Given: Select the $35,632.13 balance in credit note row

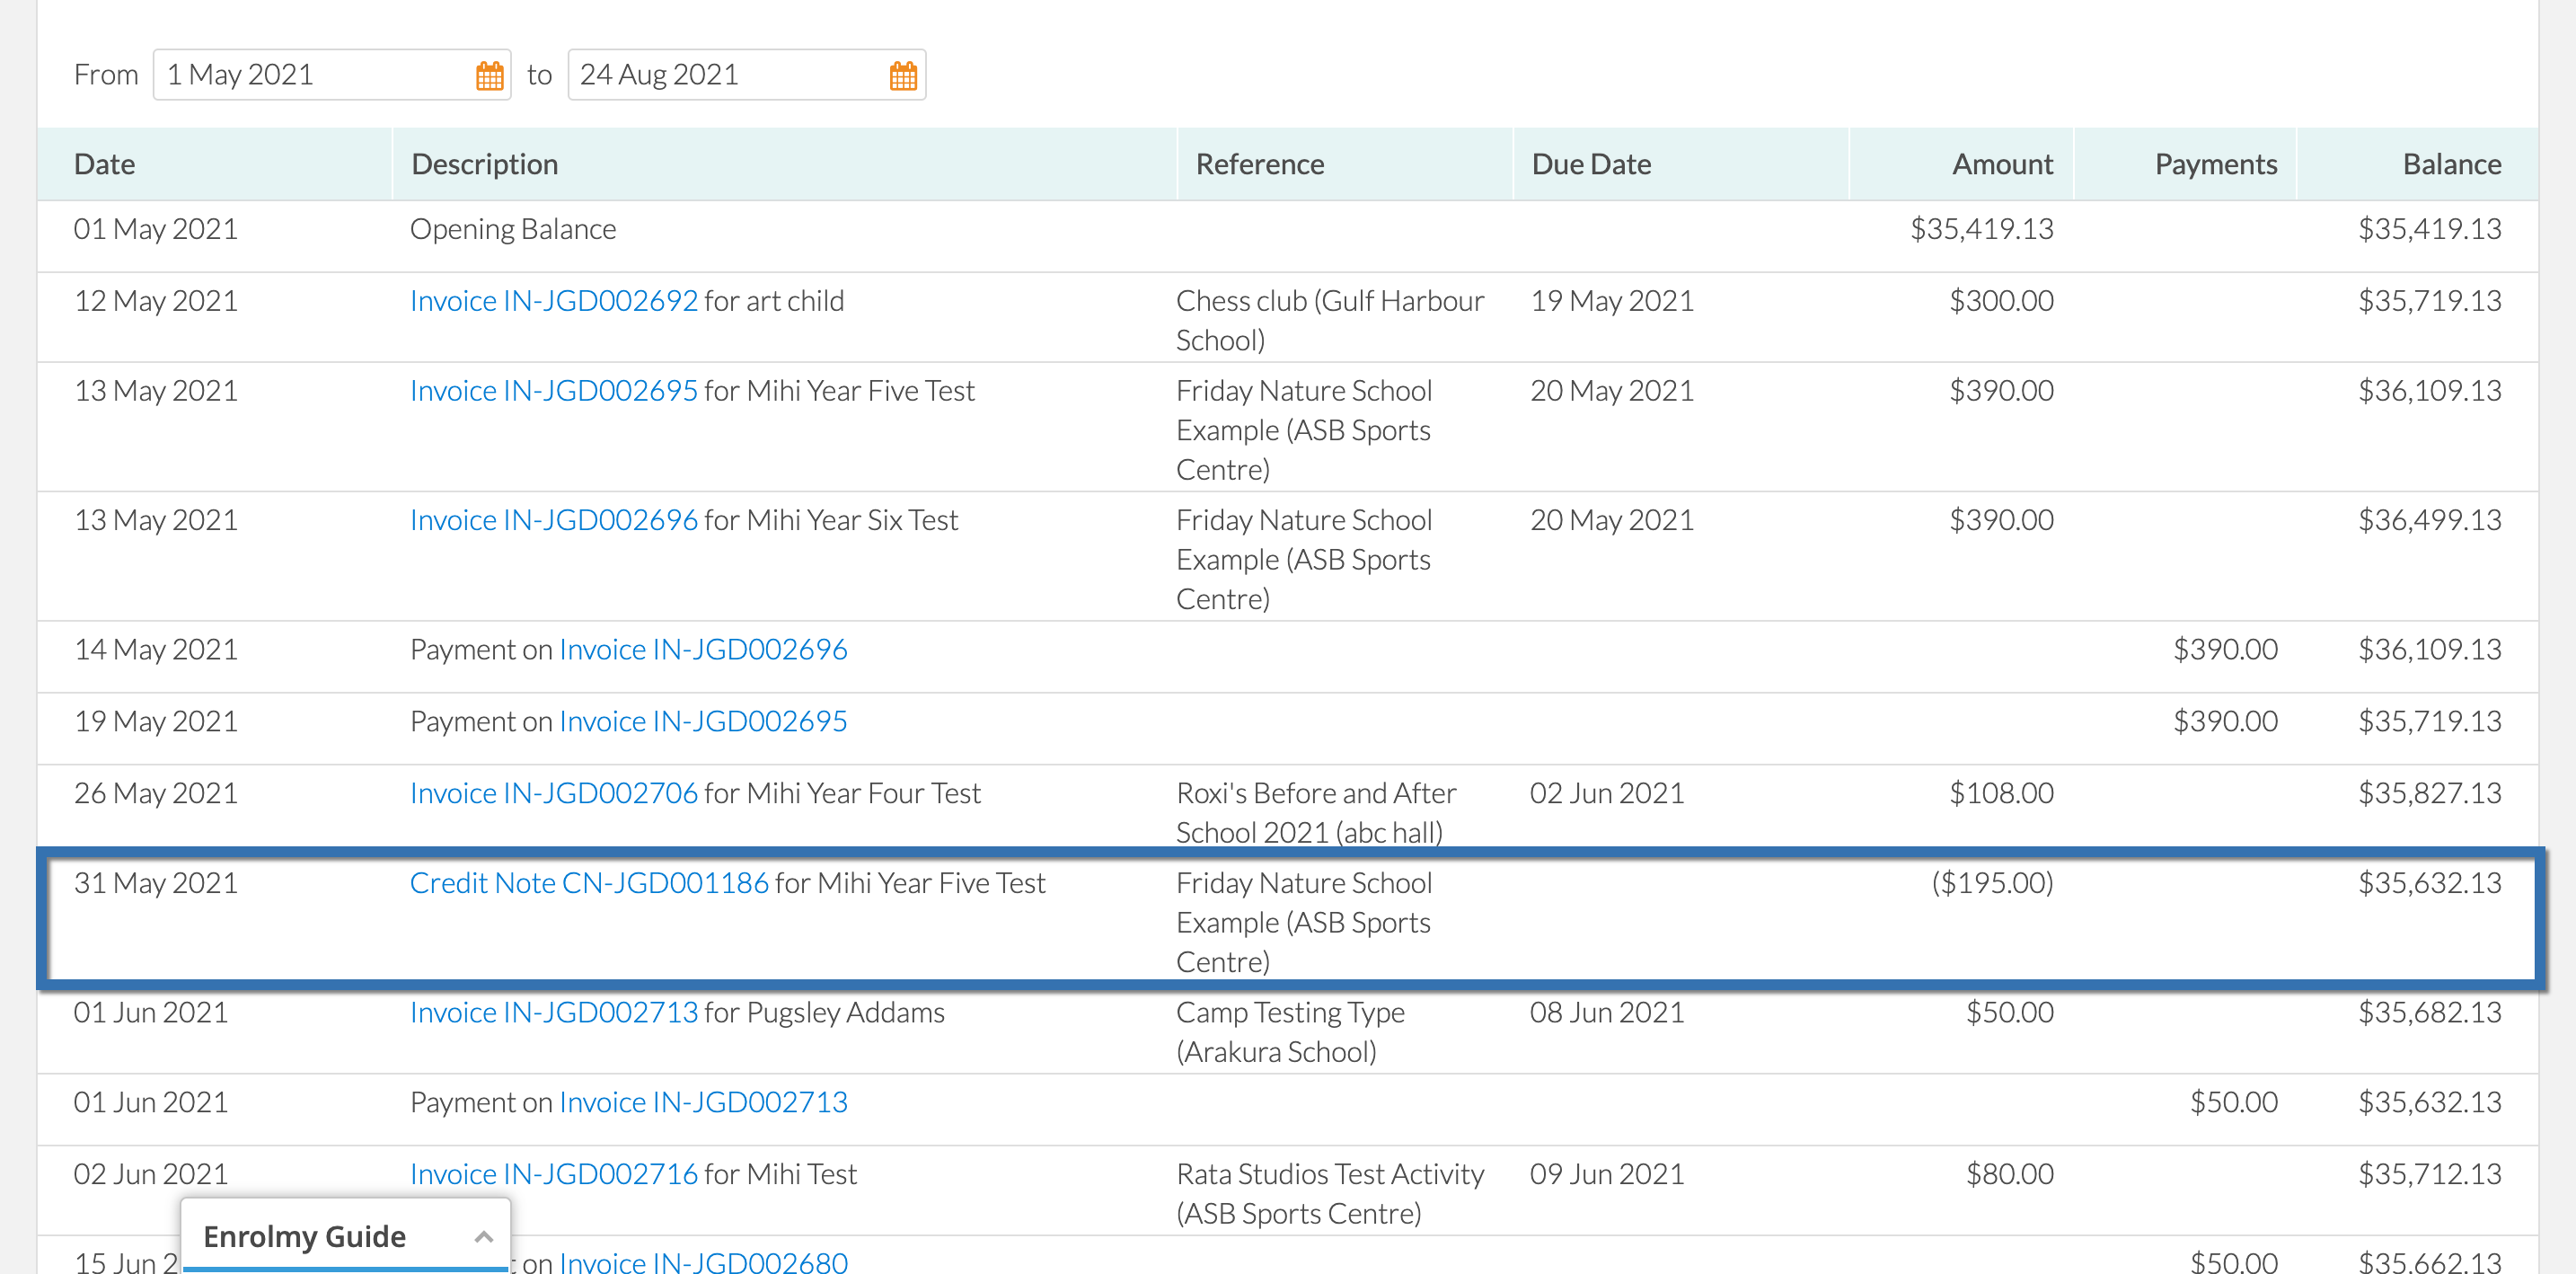Looking at the screenshot, I should 2430,884.
